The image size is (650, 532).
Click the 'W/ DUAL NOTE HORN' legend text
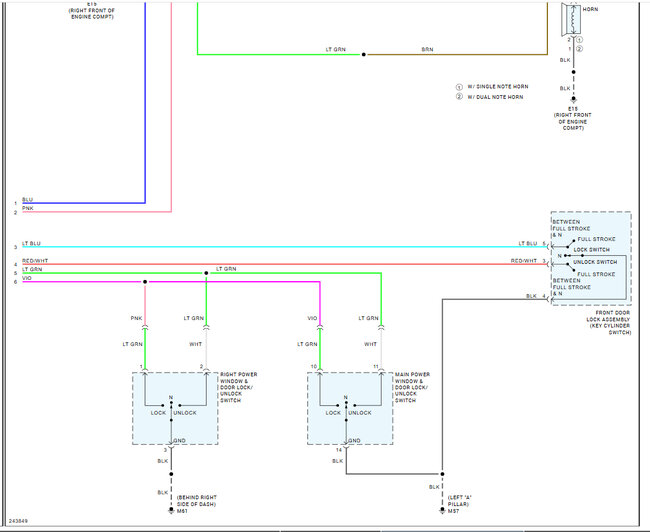click(x=495, y=97)
